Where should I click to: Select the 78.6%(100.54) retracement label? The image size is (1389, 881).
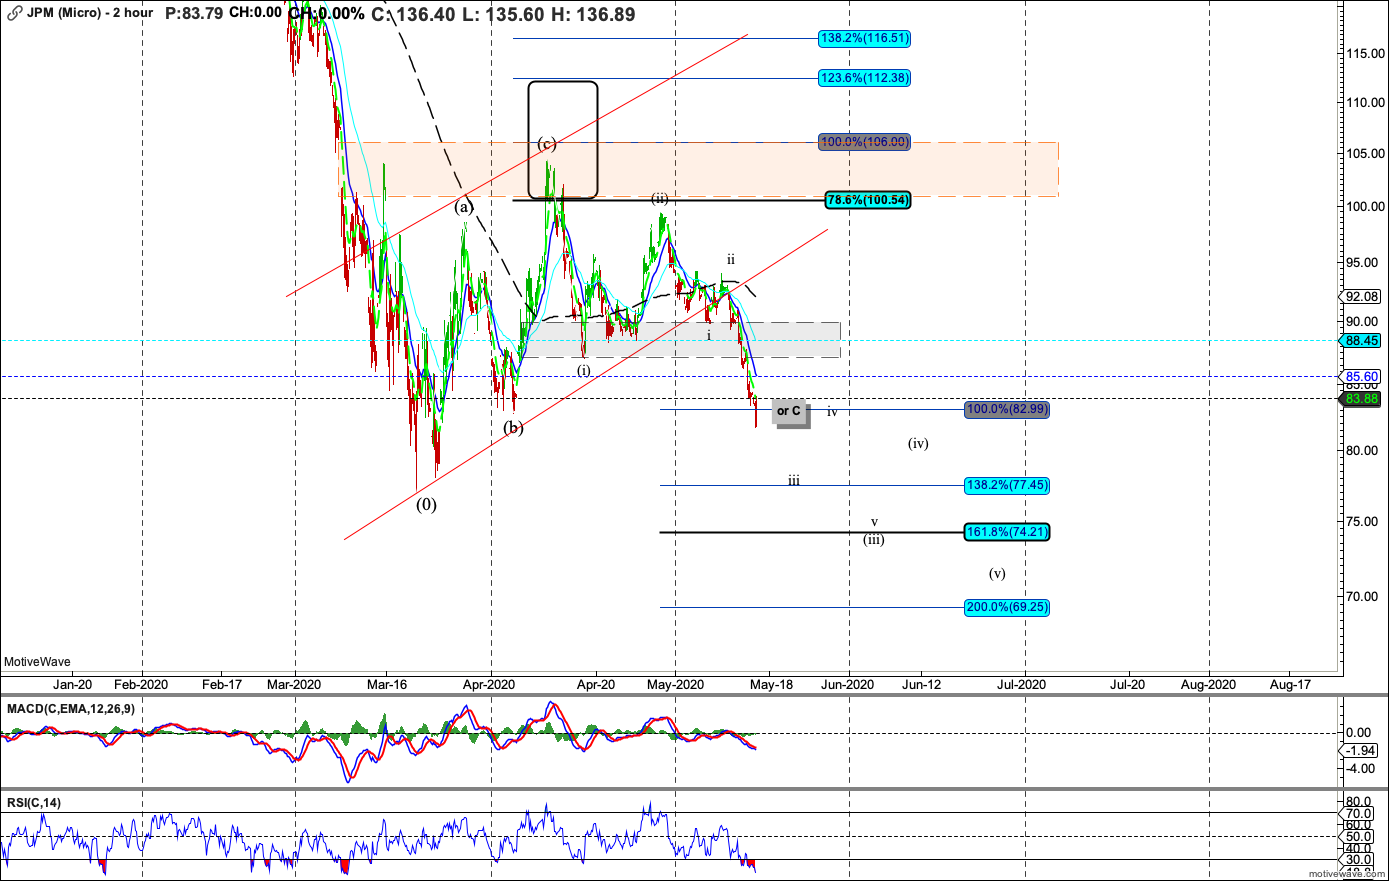(x=868, y=200)
